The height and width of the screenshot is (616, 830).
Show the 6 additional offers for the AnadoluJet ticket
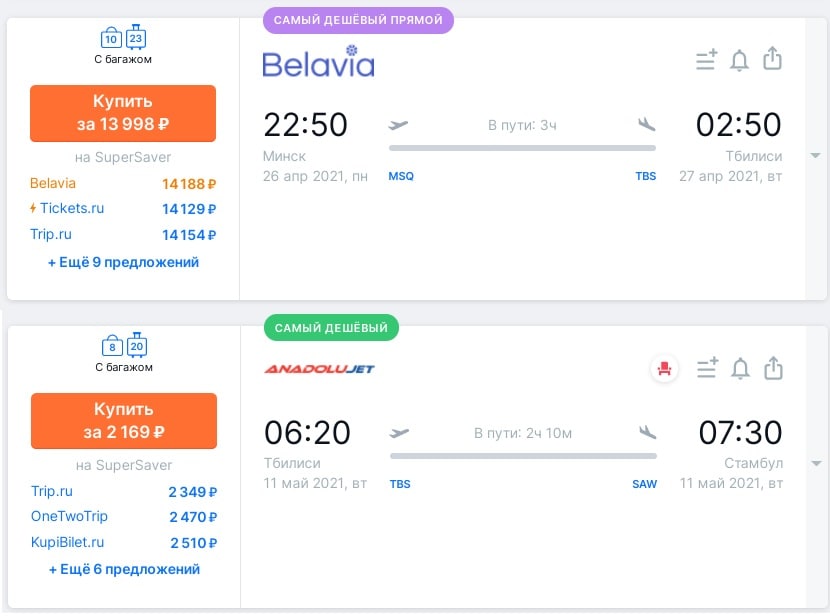(x=124, y=569)
